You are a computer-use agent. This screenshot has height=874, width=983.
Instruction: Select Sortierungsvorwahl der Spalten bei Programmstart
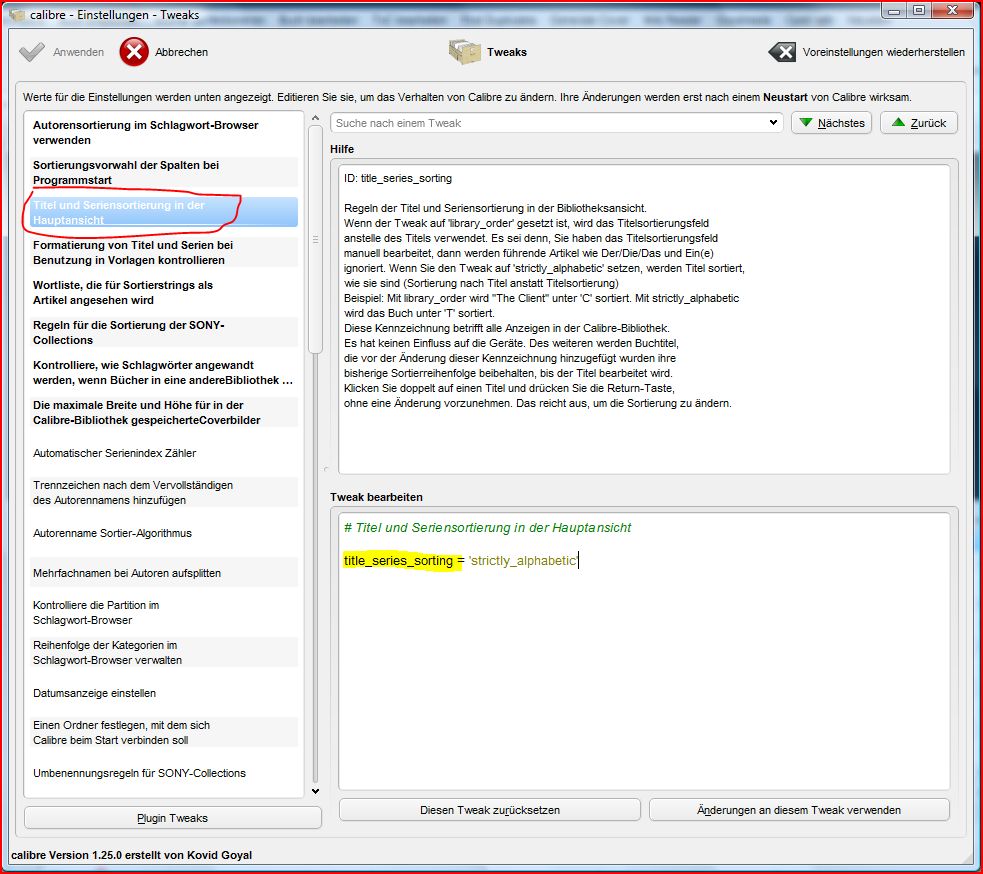164,172
